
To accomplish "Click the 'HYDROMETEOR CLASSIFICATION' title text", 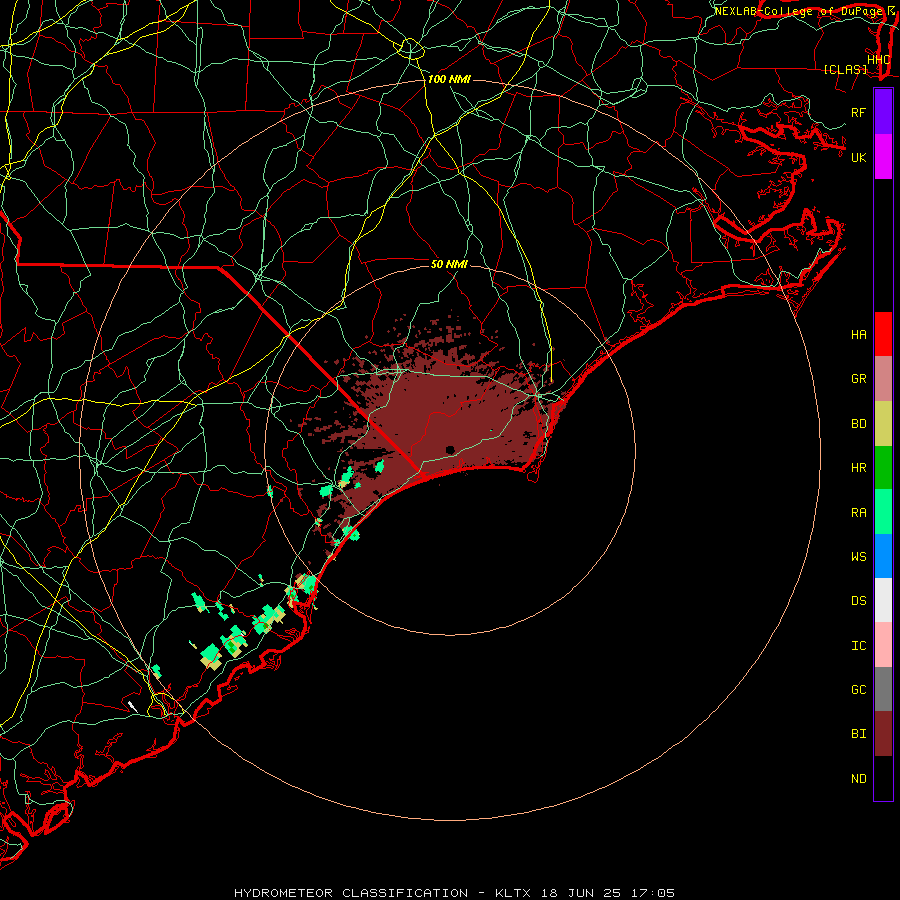I will pos(351,893).
